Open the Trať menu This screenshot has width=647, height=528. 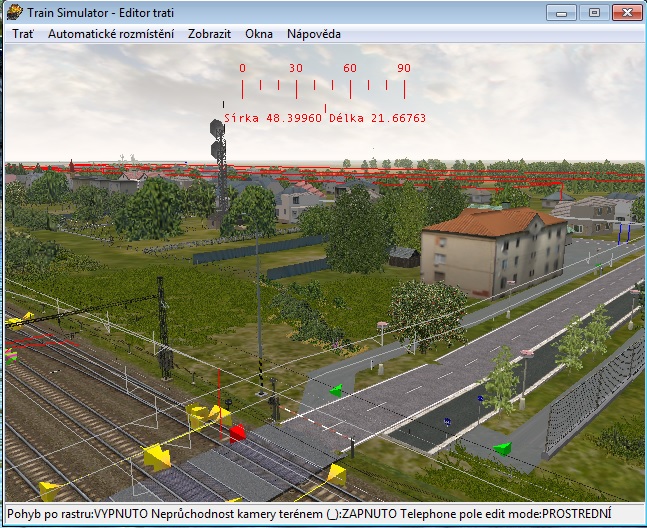23,34
